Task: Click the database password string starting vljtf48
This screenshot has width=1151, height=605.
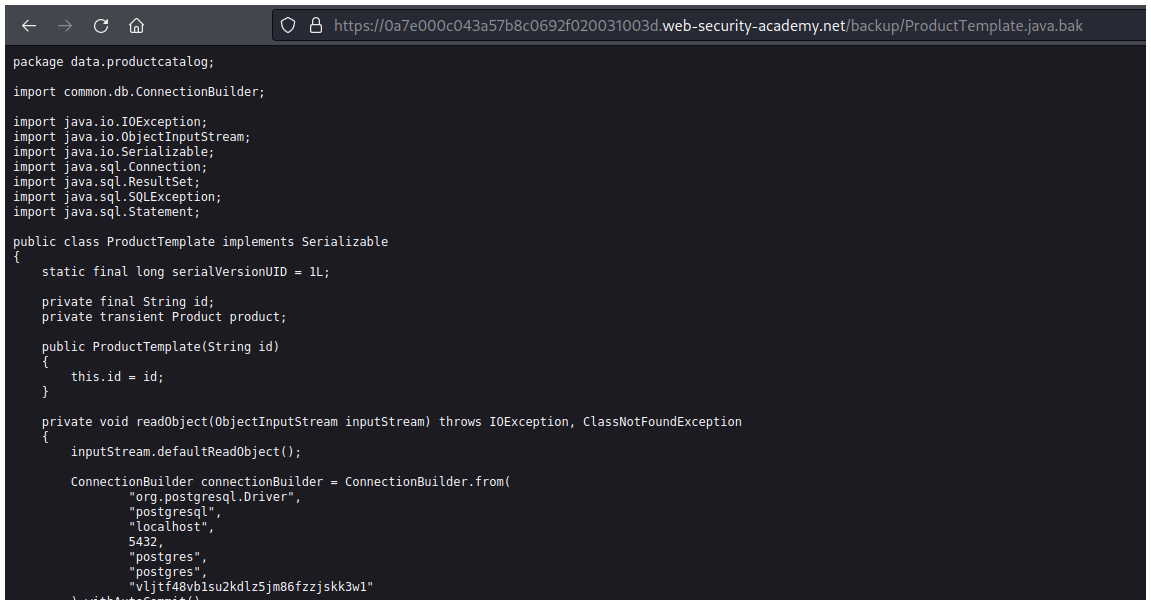Action: coord(250,587)
